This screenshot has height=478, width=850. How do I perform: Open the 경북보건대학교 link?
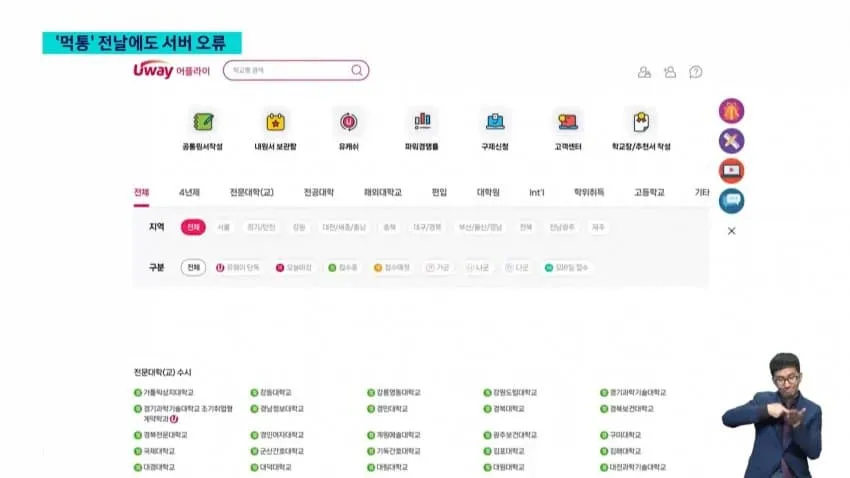pyautogui.click(x=632, y=409)
